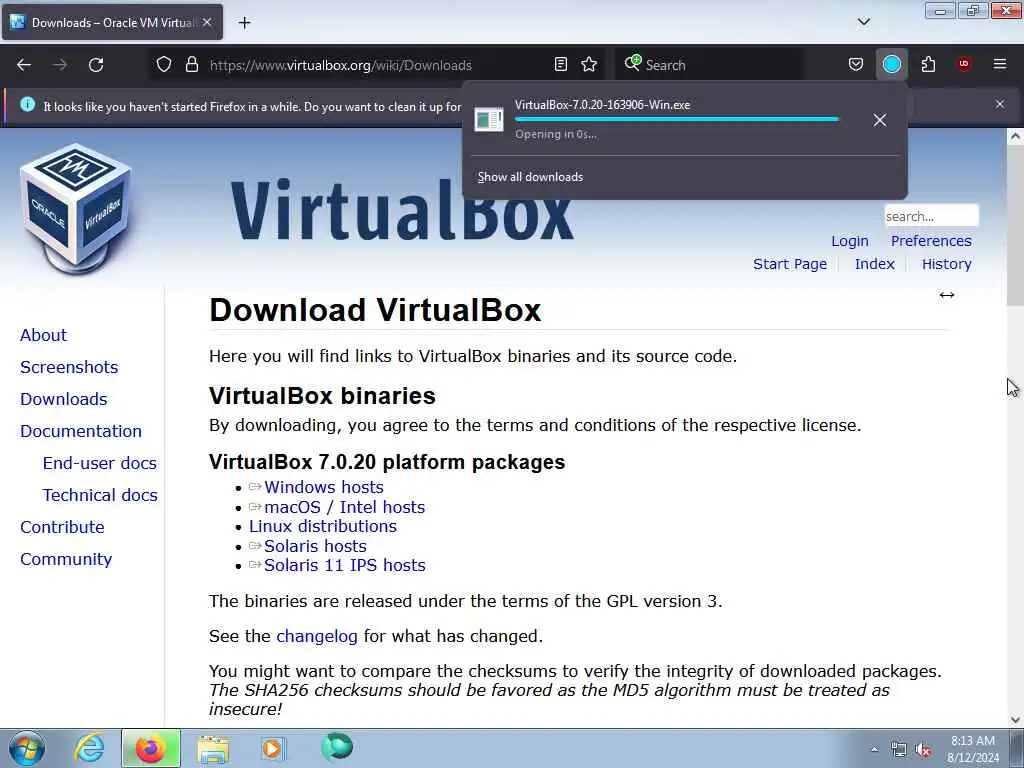
Task: Toggle reader view icon in address bar
Action: coord(560,64)
